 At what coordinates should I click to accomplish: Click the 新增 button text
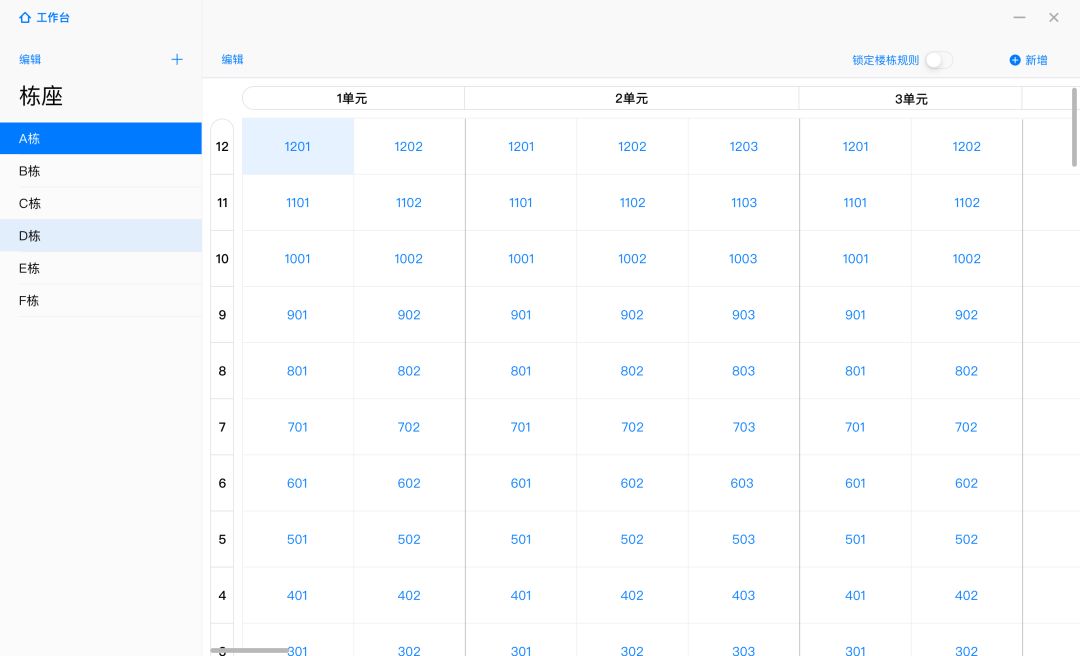pos(1036,60)
